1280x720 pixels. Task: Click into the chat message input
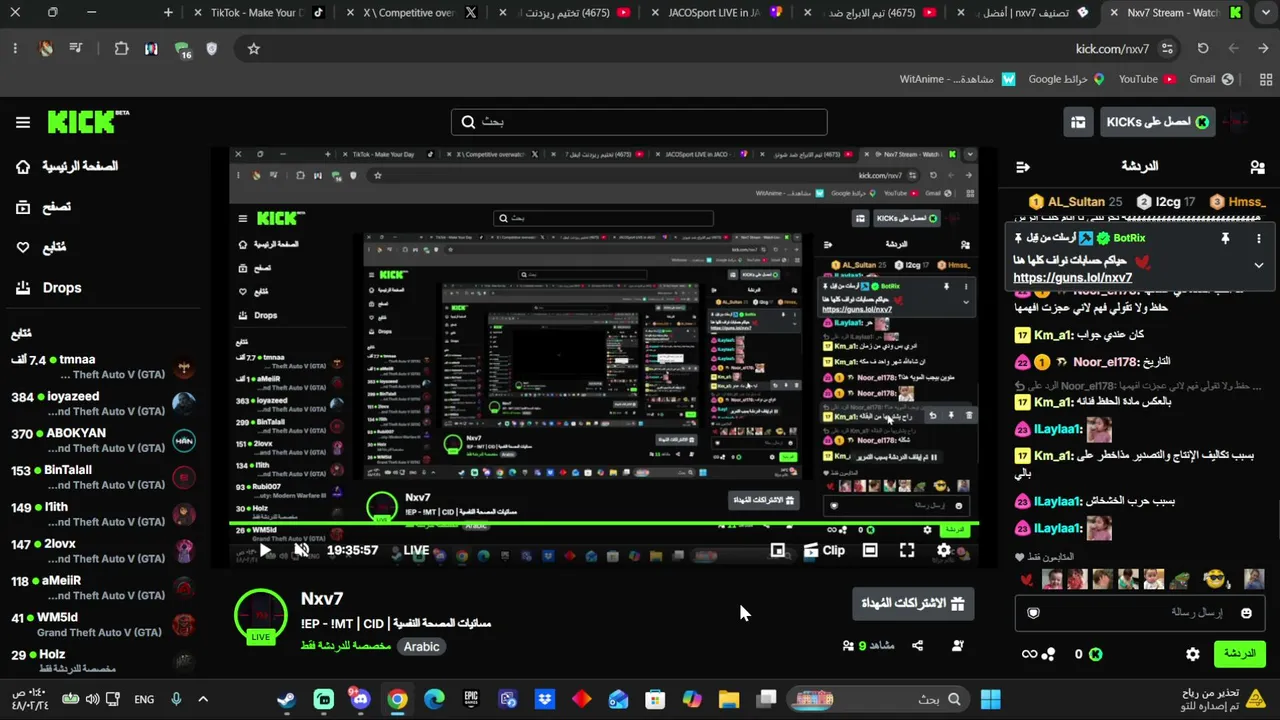click(x=1140, y=612)
